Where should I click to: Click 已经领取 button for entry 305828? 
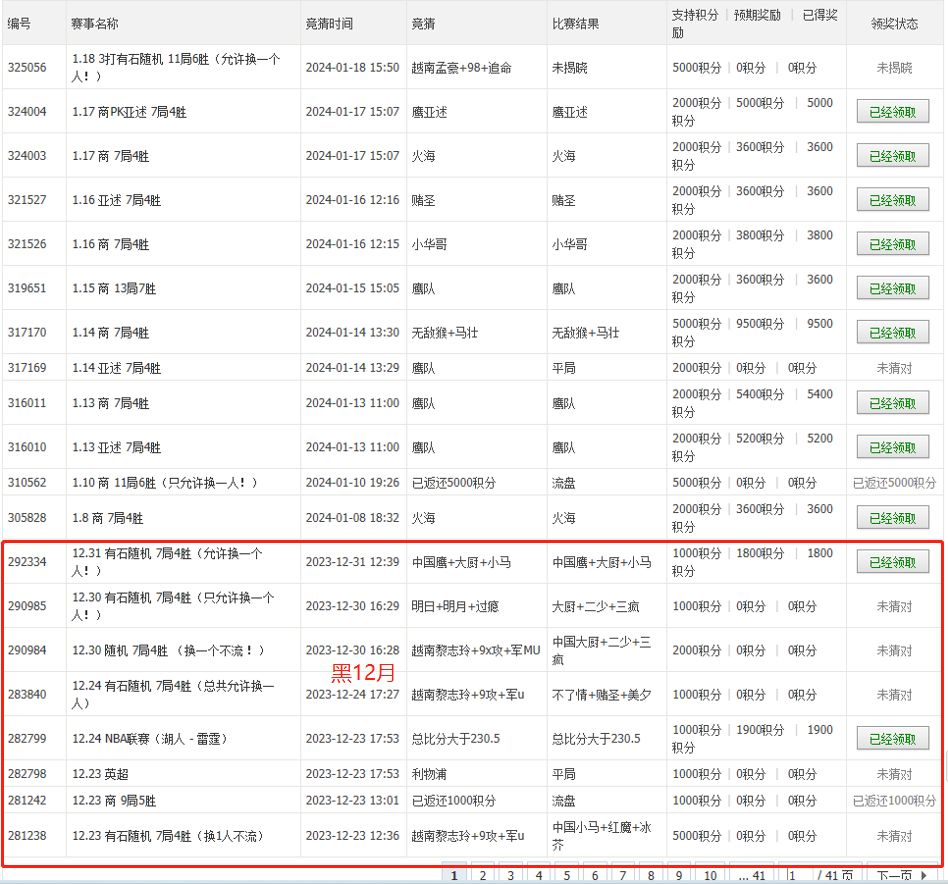[893, 519]
